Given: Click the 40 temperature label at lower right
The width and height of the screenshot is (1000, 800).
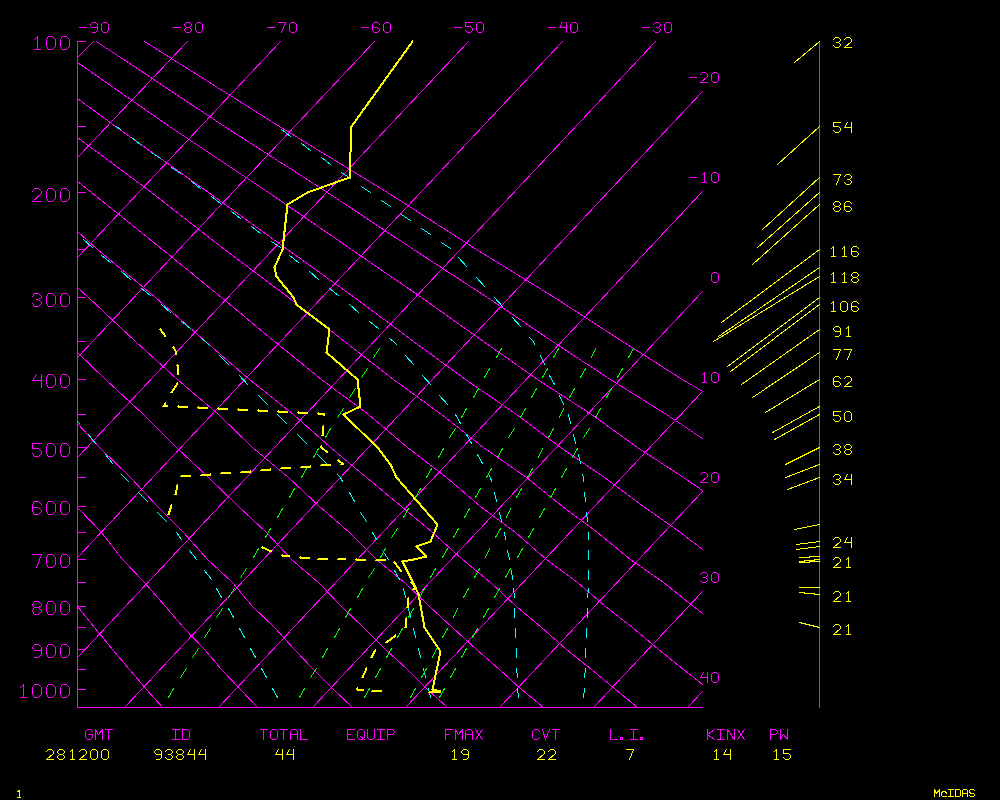Looking at the screenshot, I should click(709, 678).
